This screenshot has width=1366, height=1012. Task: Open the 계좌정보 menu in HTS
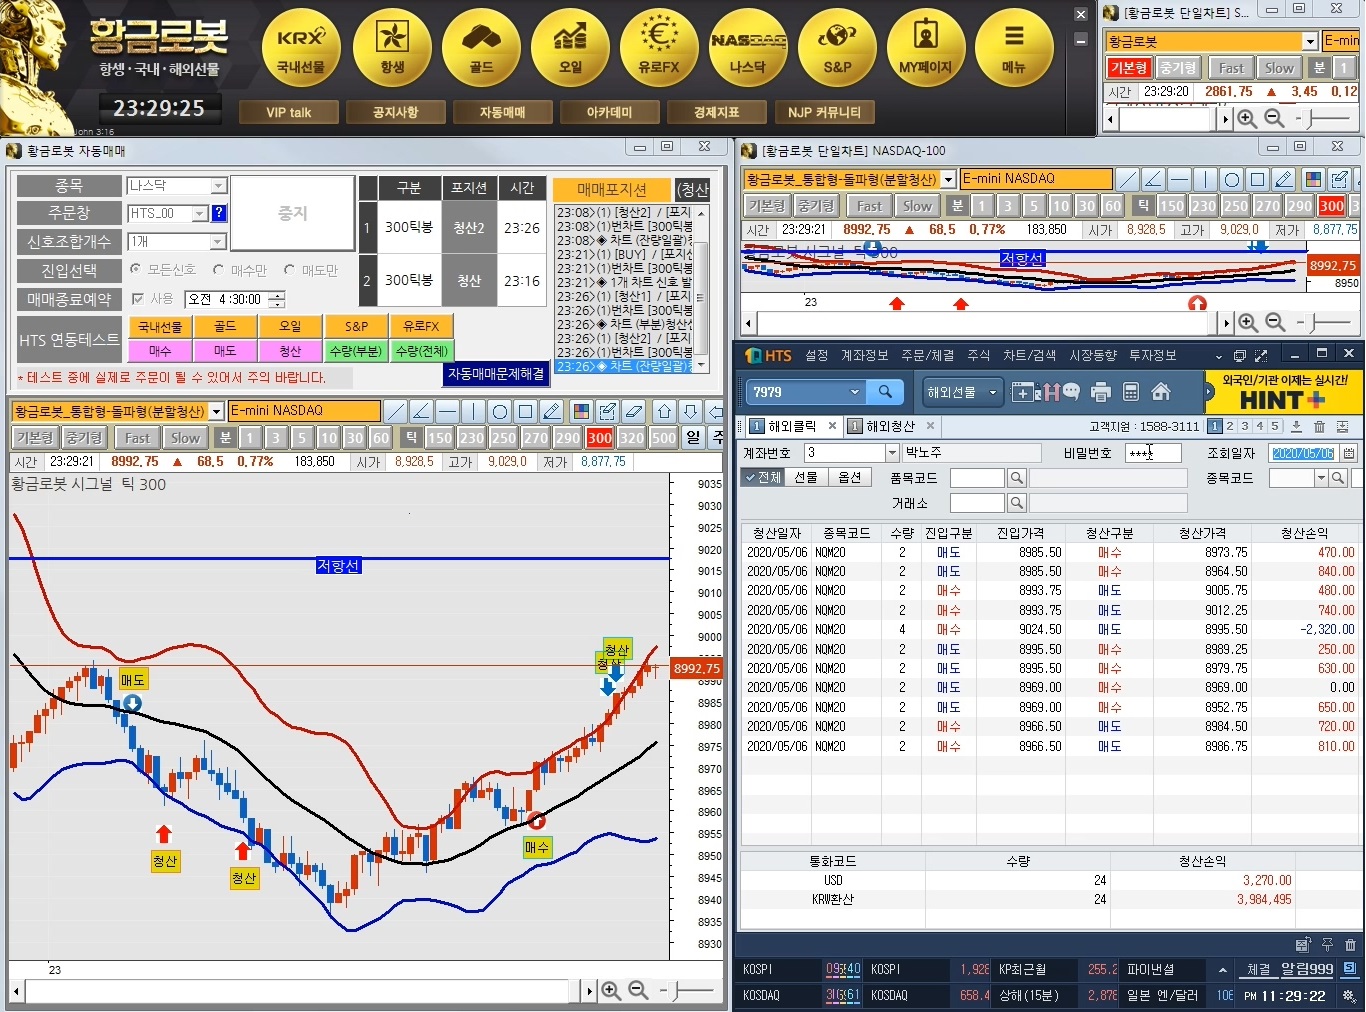[x=864, y=355]
